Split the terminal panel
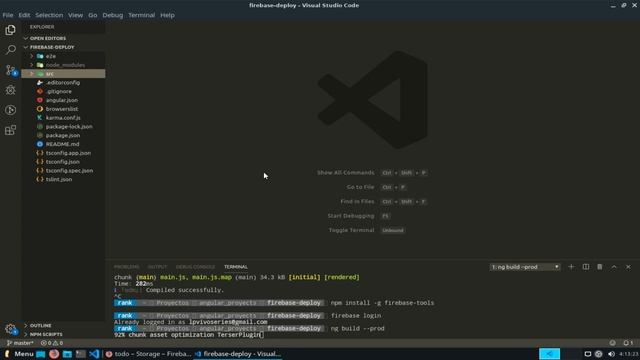The image size is (640, 360). coord(585,267)
